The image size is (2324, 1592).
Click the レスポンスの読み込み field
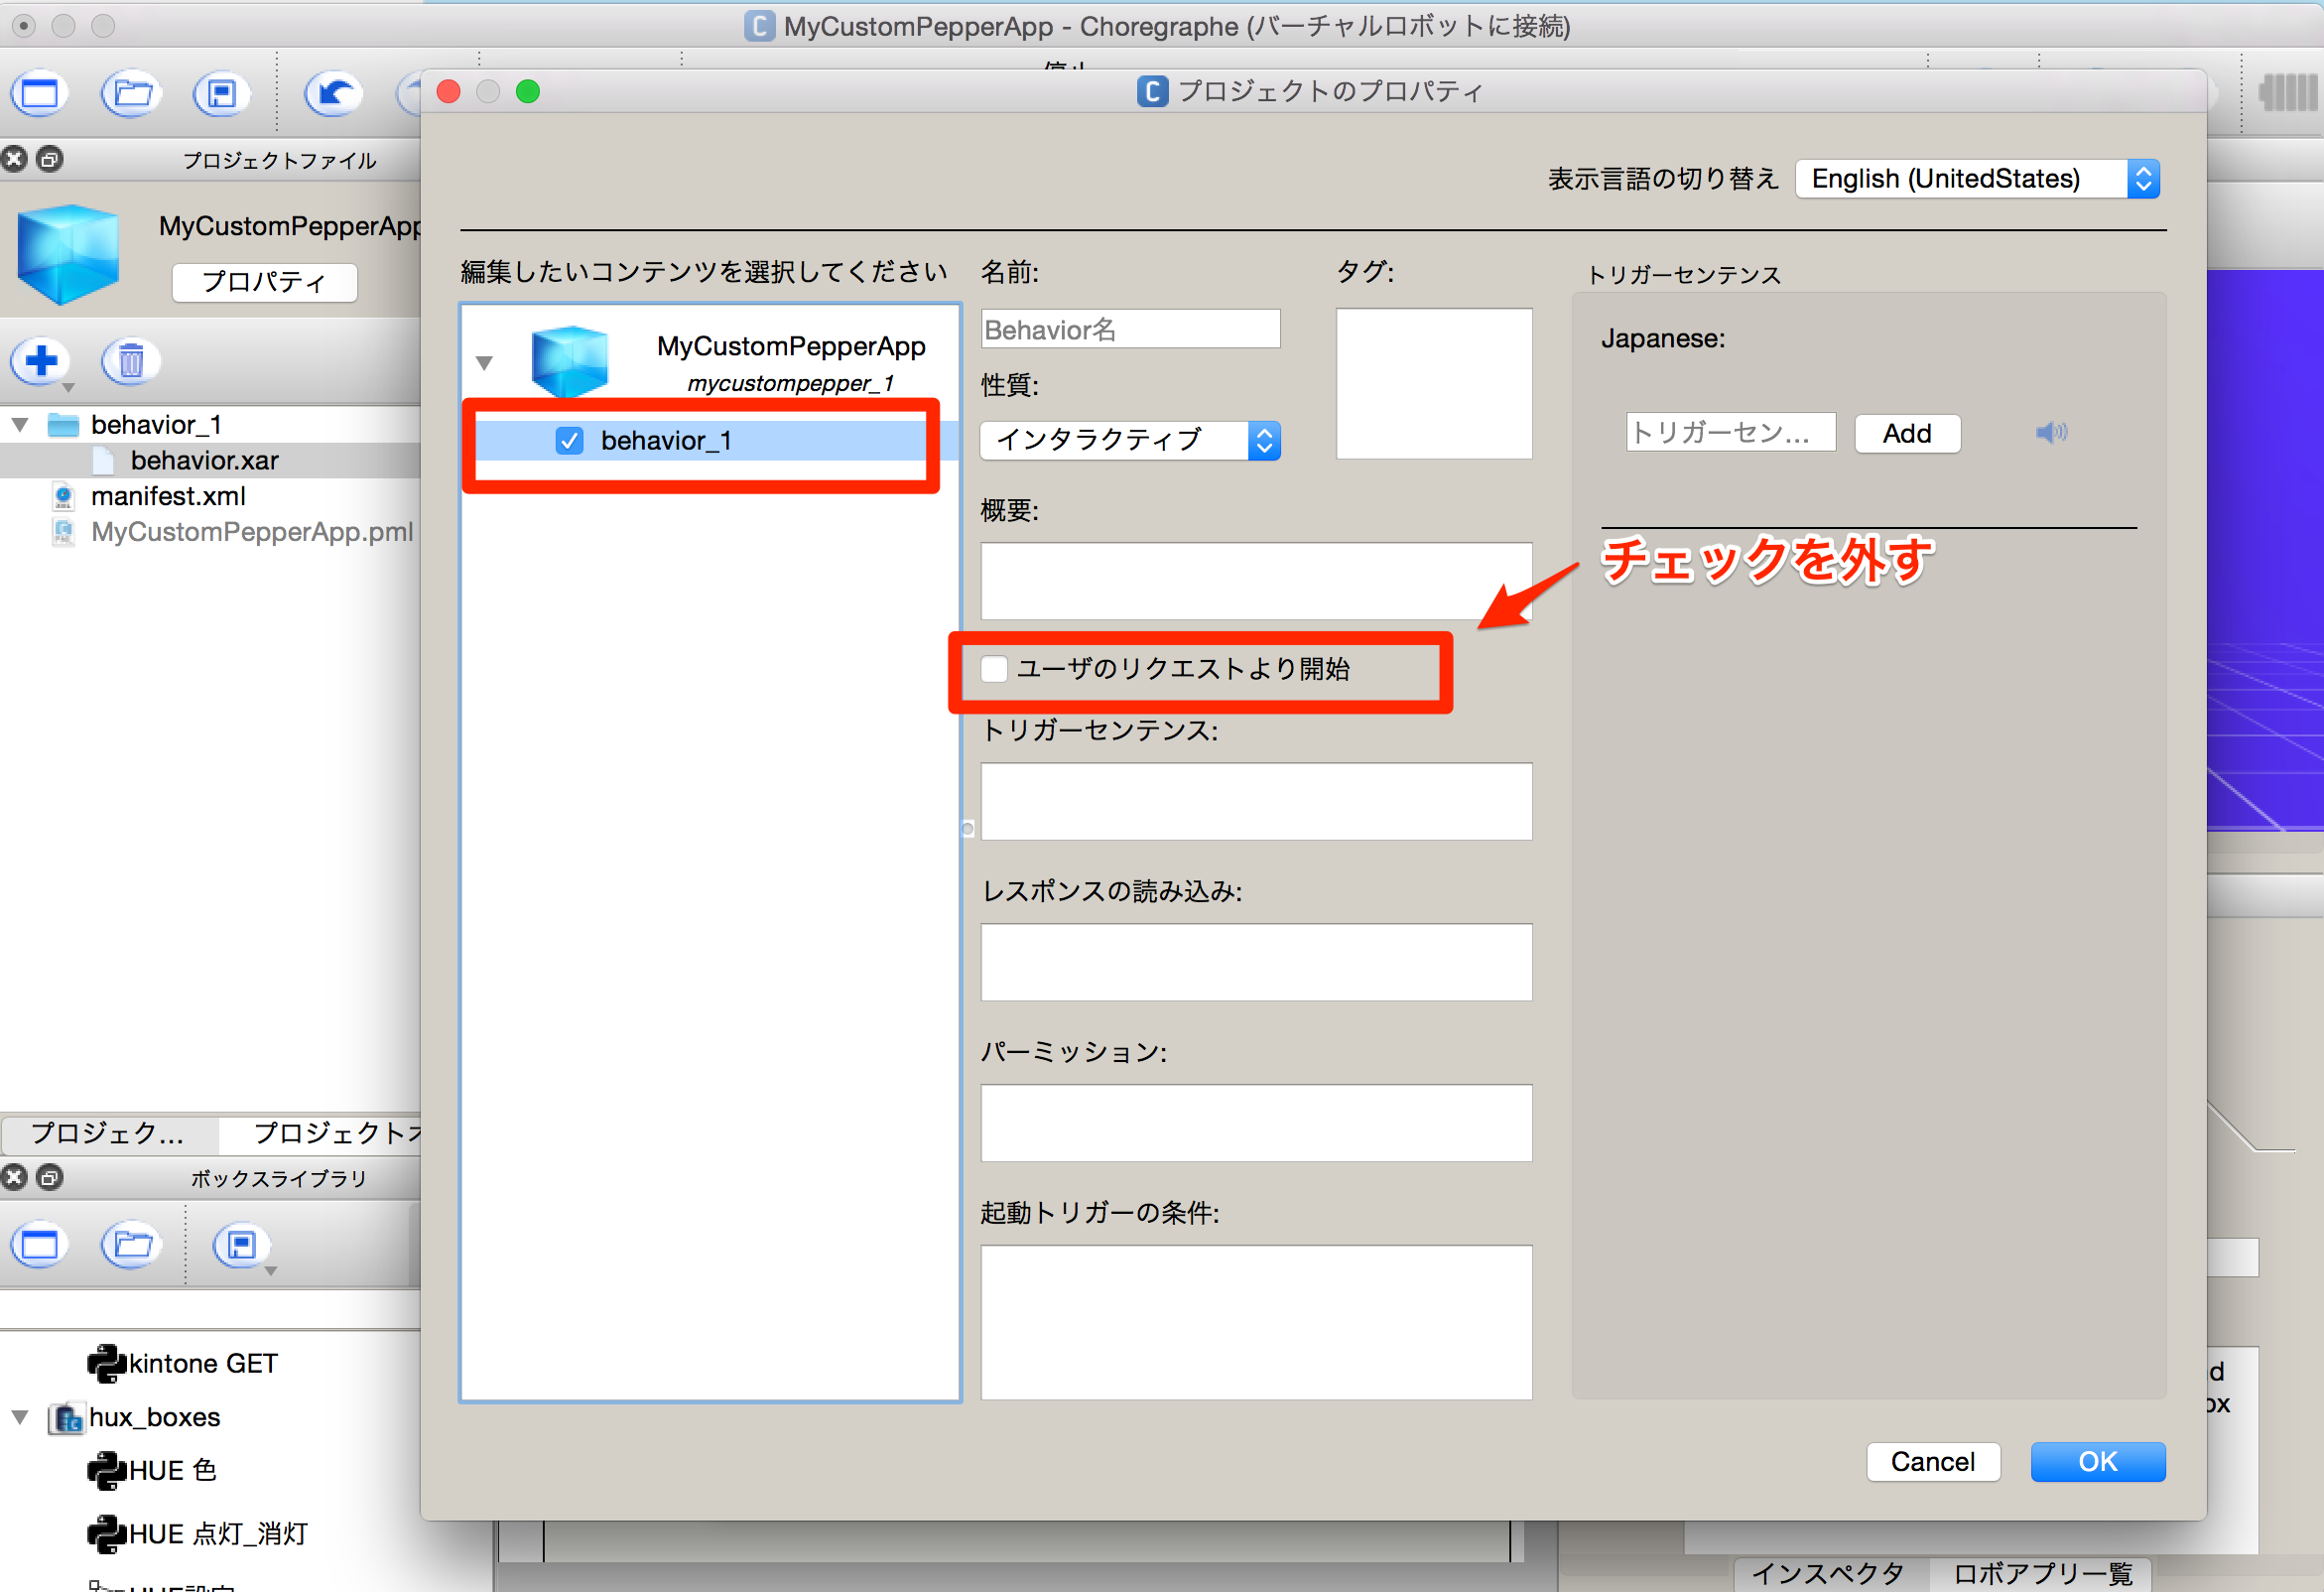[1256, 962]
